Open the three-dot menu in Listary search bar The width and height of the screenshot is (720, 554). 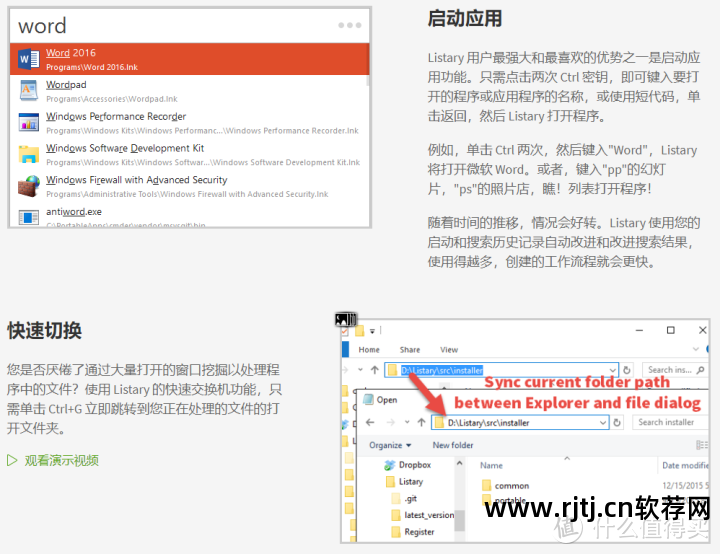click(x=350, y=25)
